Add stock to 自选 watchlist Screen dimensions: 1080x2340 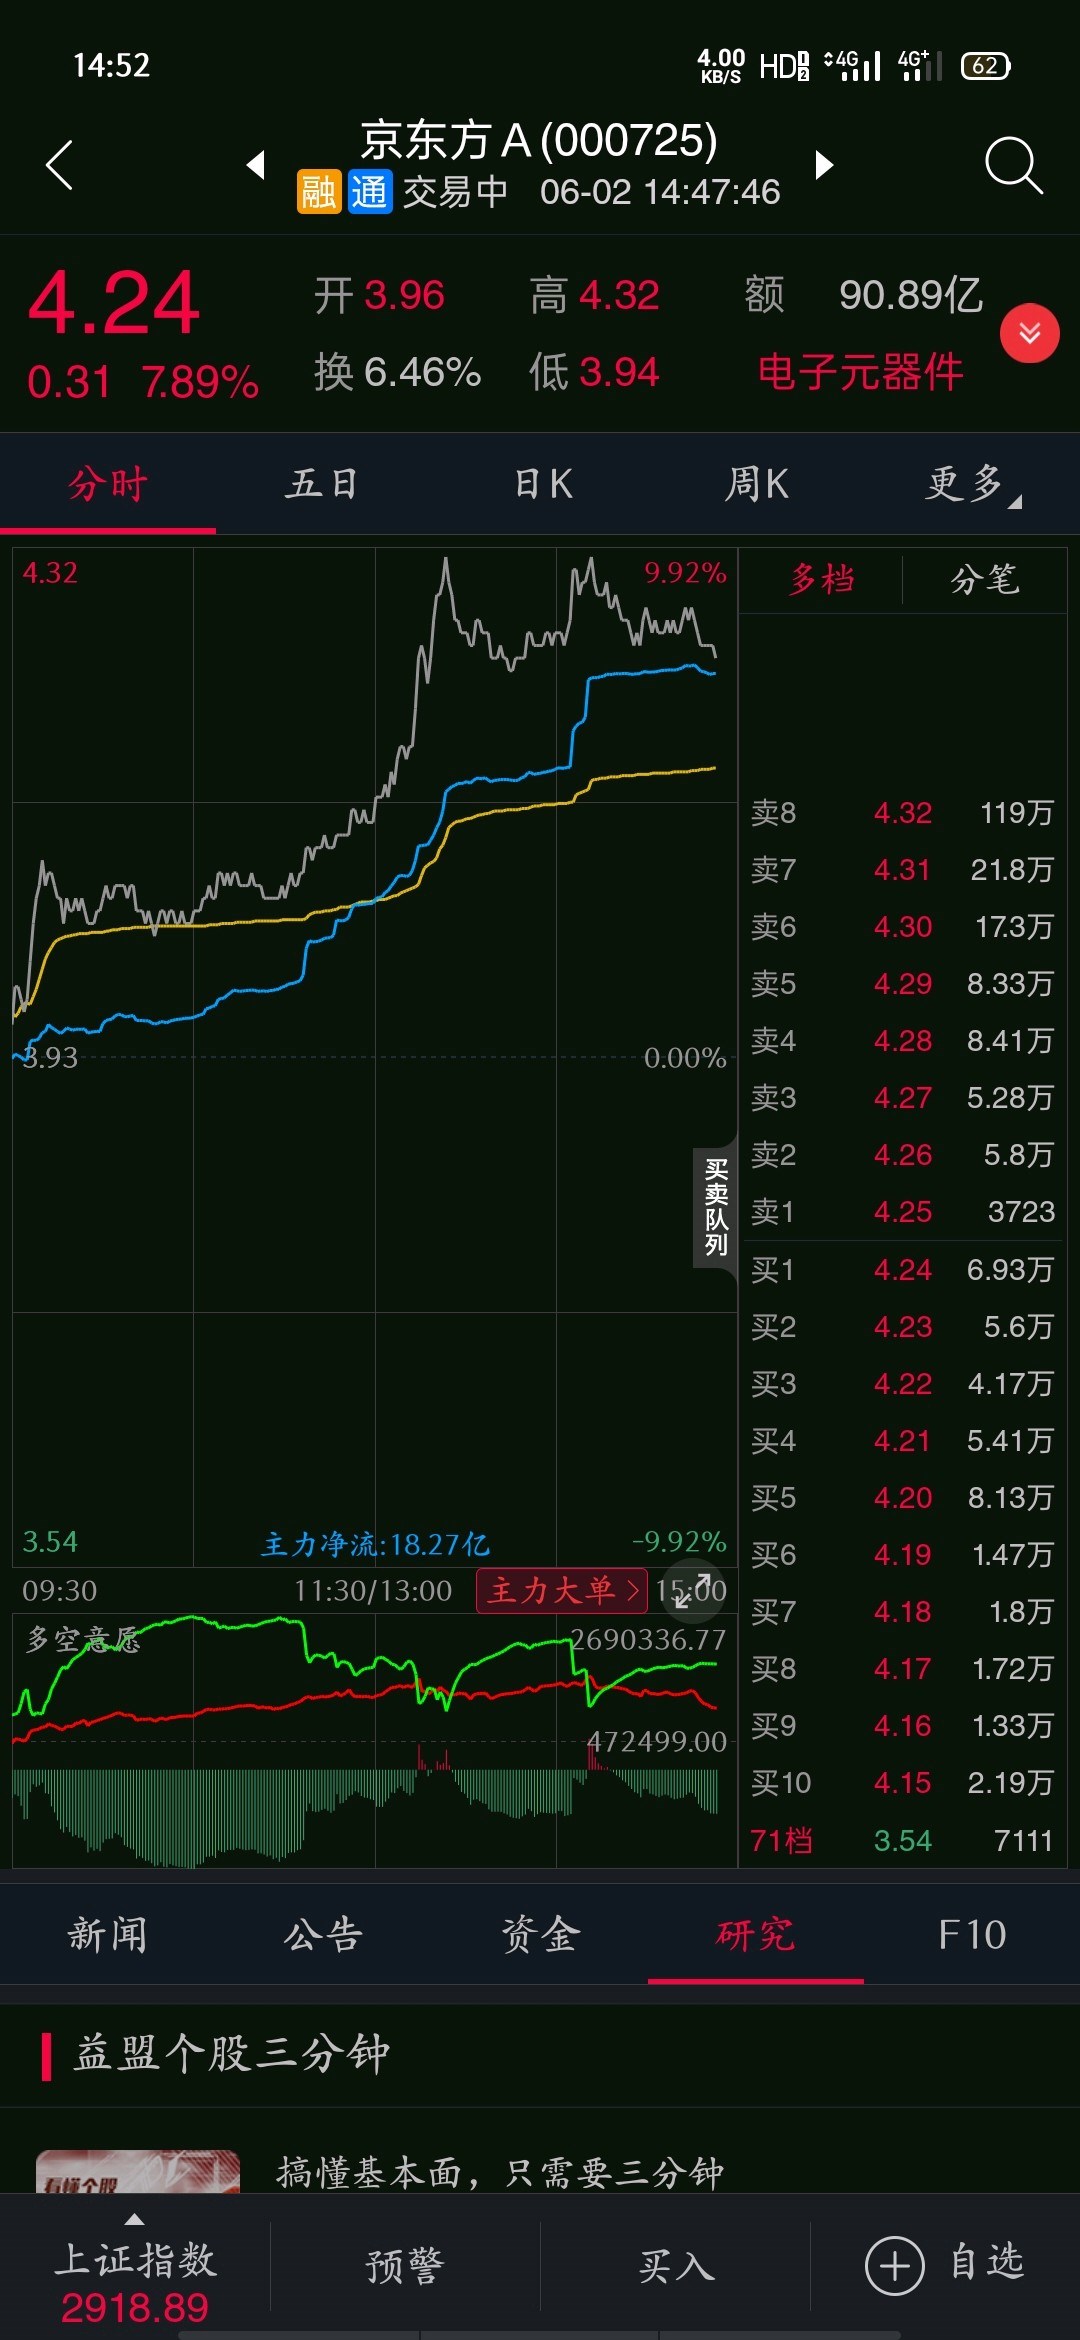tap(945, 2265)
